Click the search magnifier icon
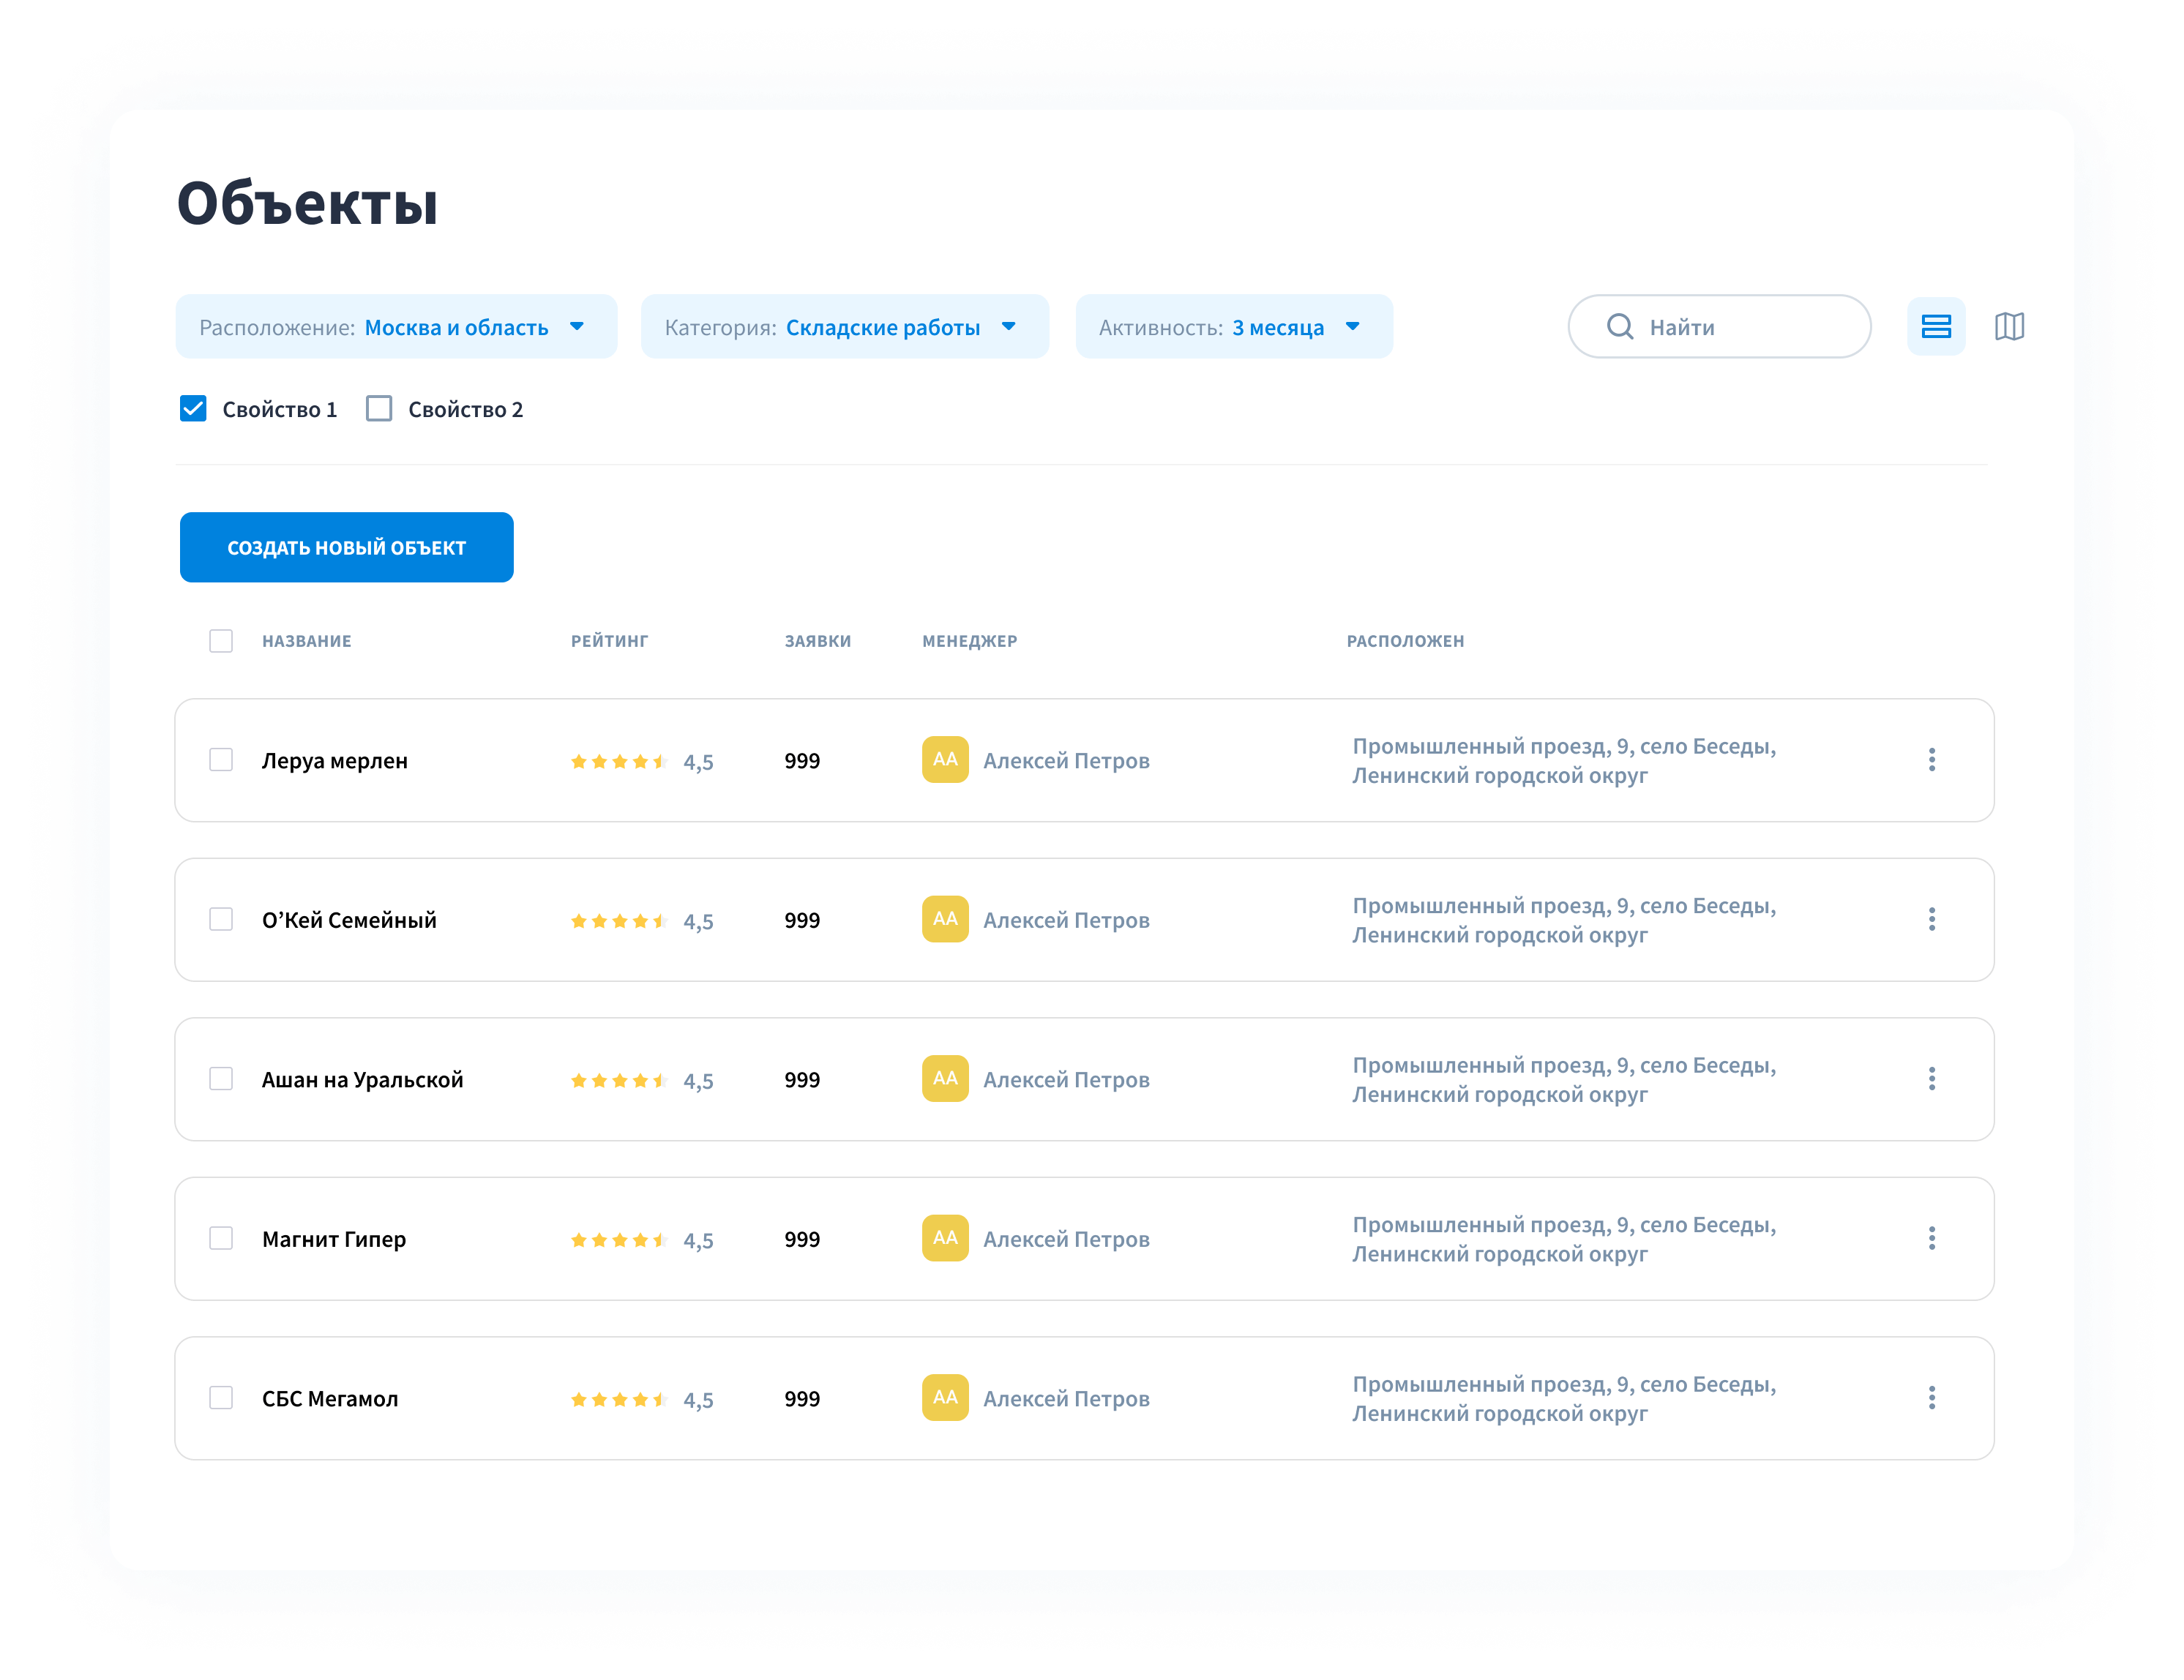 coord(1619,326)
